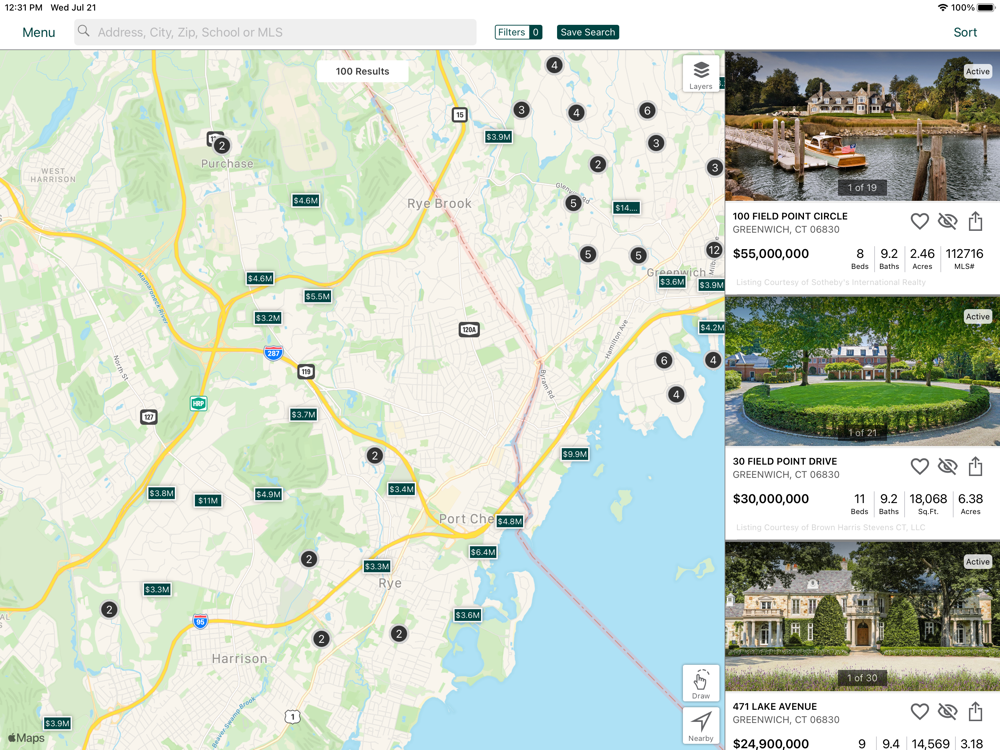This screenshot has width=1000, height=750.
Task: Select the $9.9M map price marker
Action: (575, 454)
